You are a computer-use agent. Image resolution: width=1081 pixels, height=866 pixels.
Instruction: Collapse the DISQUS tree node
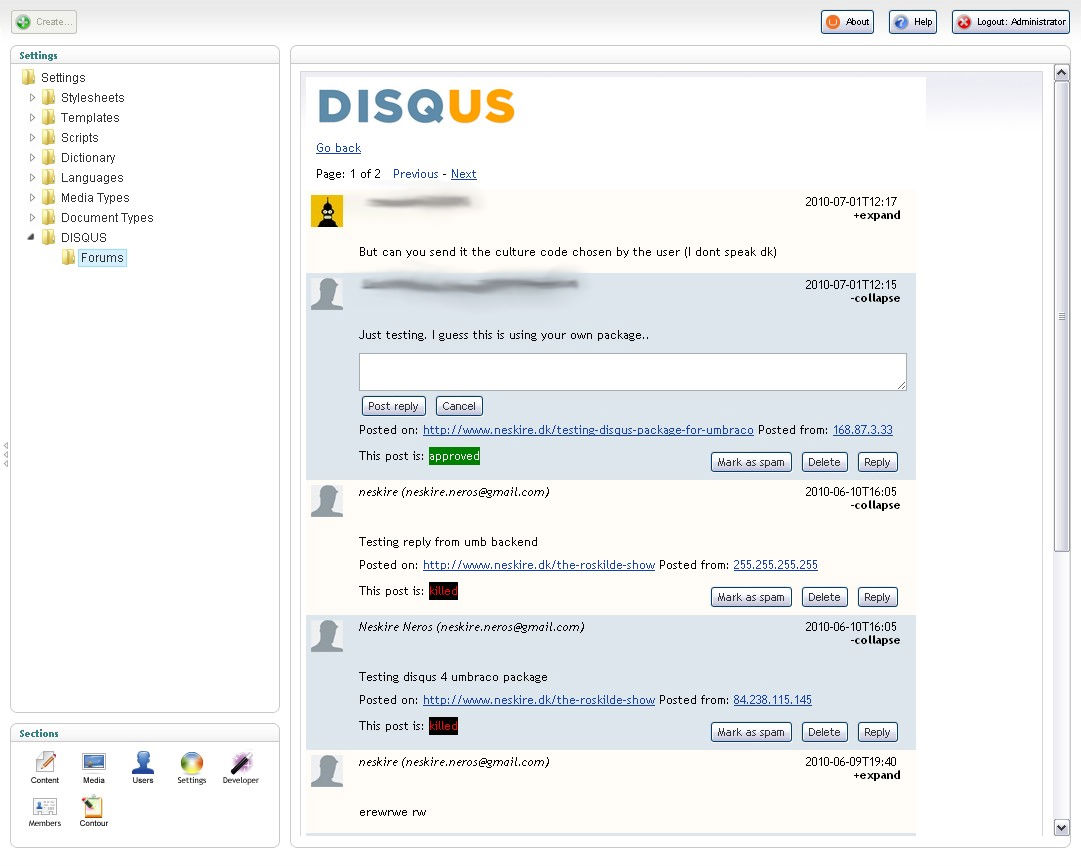(x=31, y=237)
